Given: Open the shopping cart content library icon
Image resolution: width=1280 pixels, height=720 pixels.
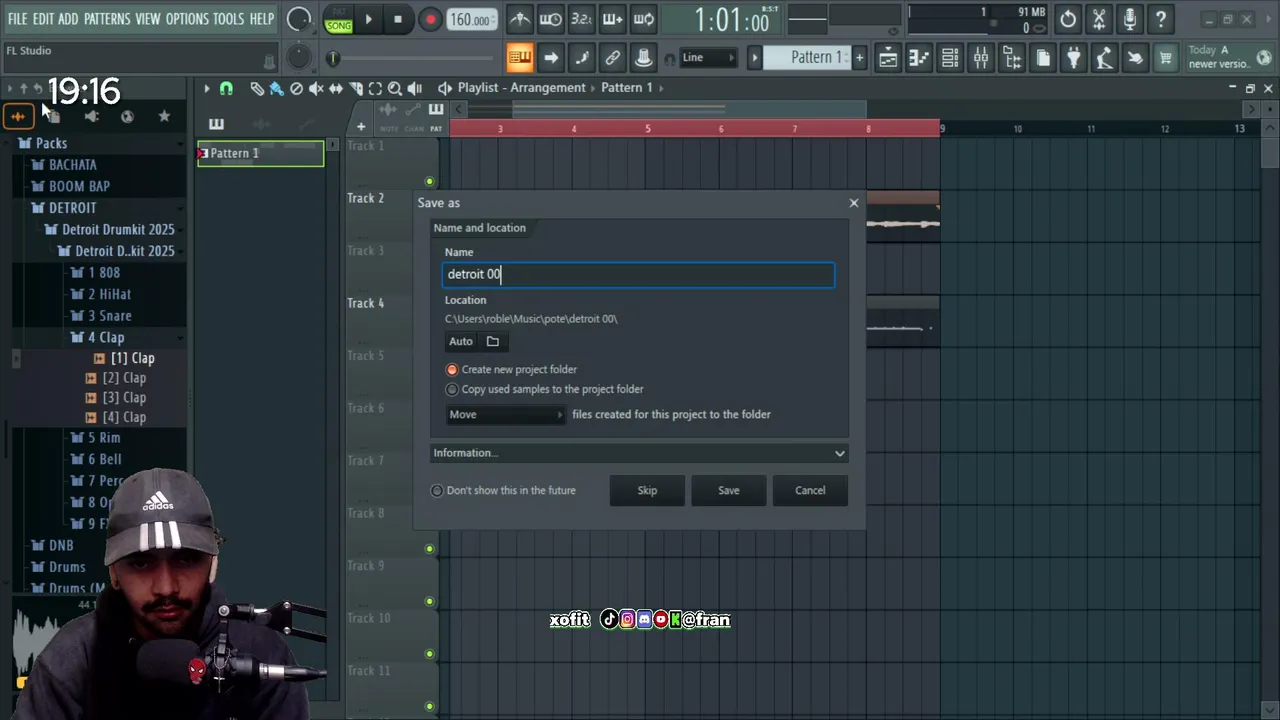Looking at the screenshot, I should [x=1165, y=58].
